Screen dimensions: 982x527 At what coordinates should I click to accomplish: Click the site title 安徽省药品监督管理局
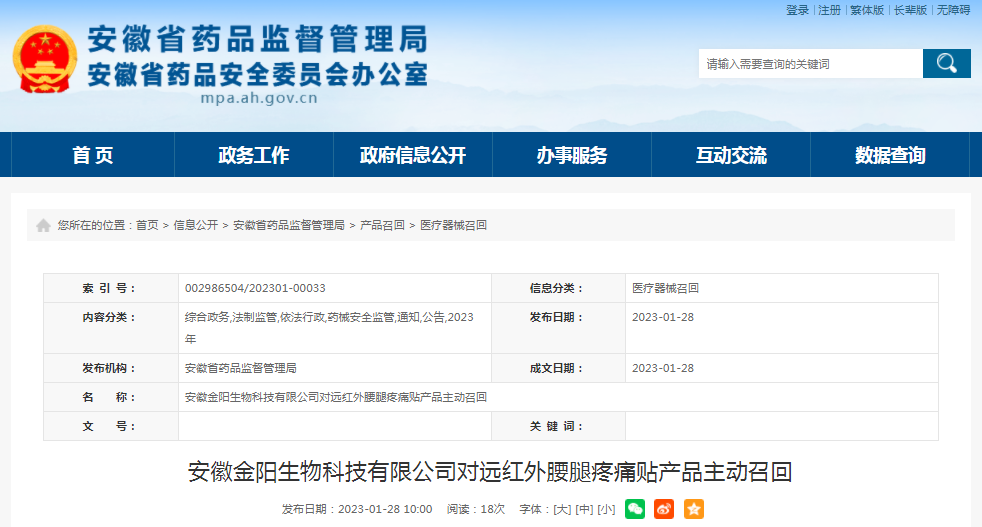(257, 39)
